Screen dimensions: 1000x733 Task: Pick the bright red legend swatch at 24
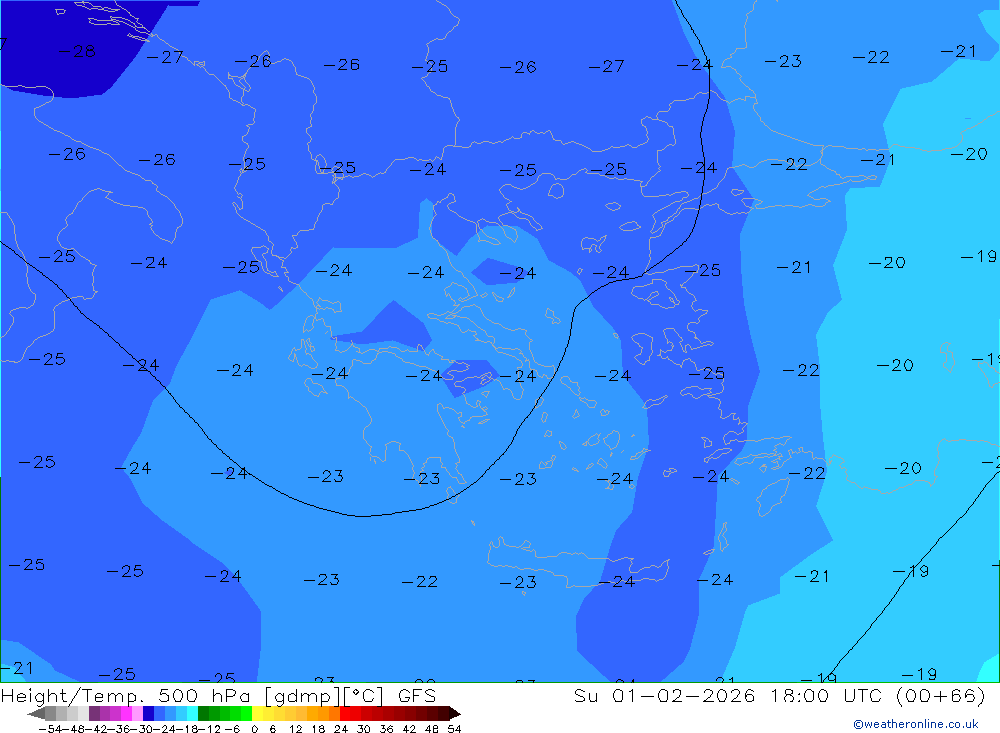pos(345,713)
